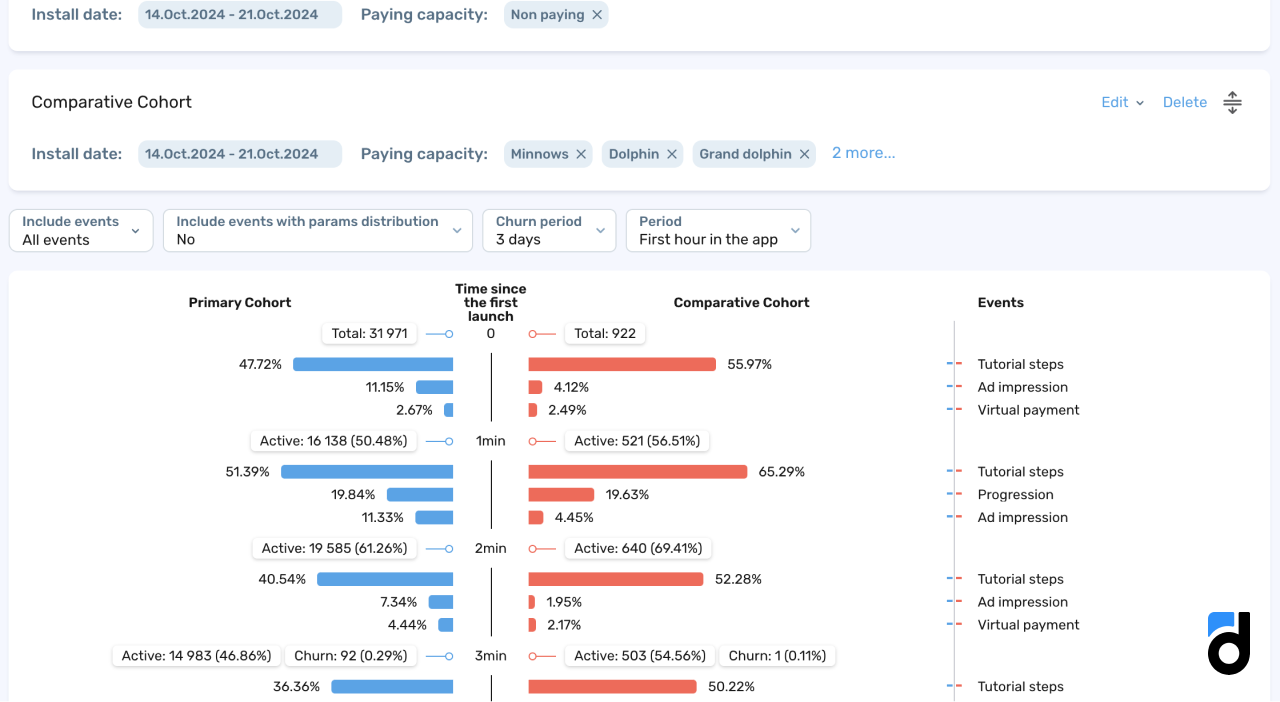This screenshot has width=1280, height=702.
Task: Delete the Comparative Cohort
Action: [1184, 102]
